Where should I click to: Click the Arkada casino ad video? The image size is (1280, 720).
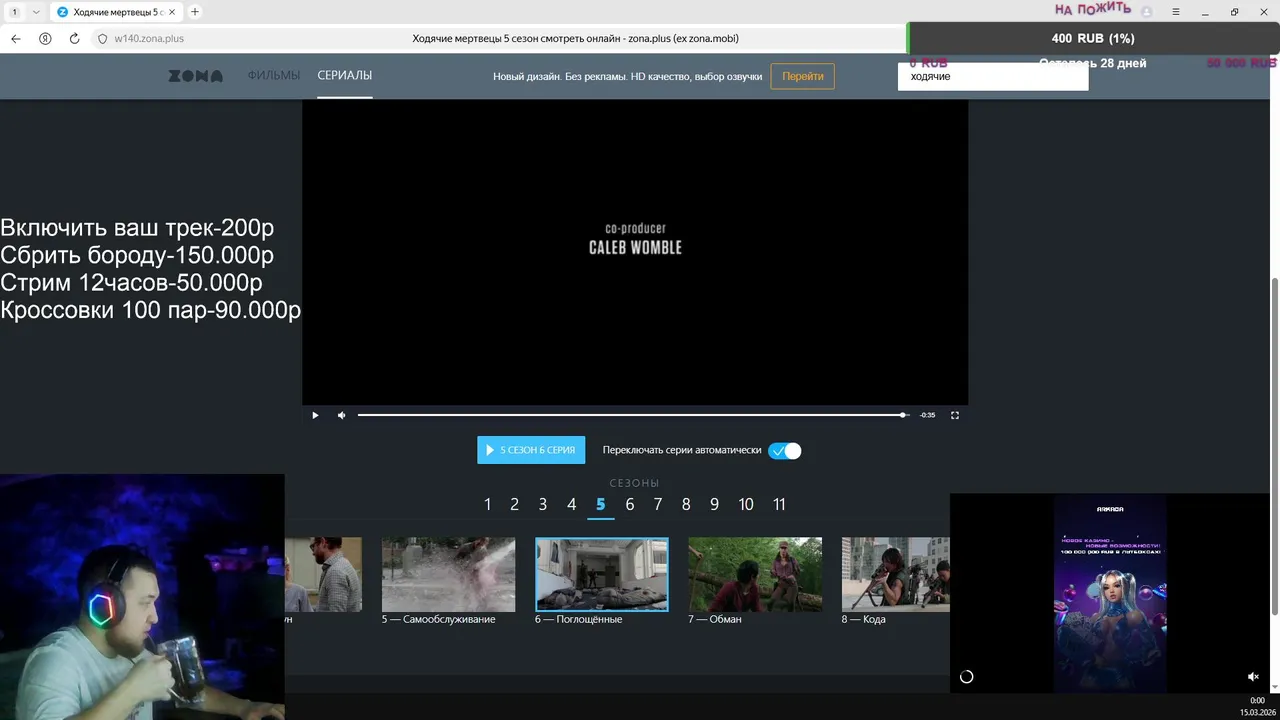point(1110,593)
